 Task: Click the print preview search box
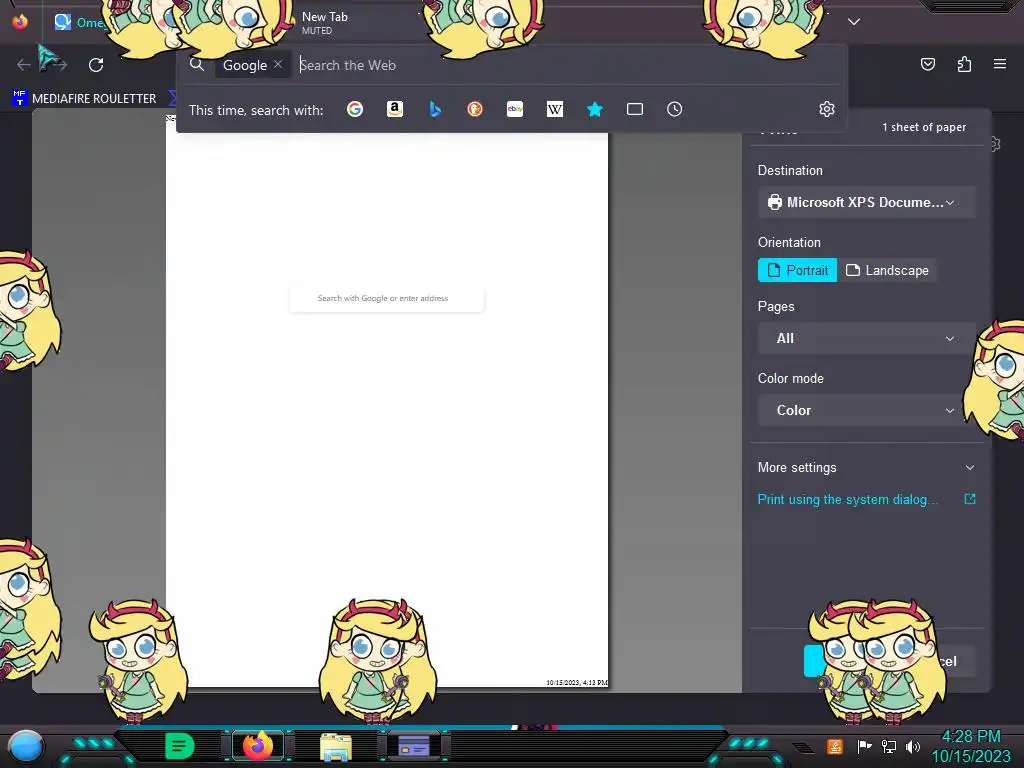click(387, 298)
